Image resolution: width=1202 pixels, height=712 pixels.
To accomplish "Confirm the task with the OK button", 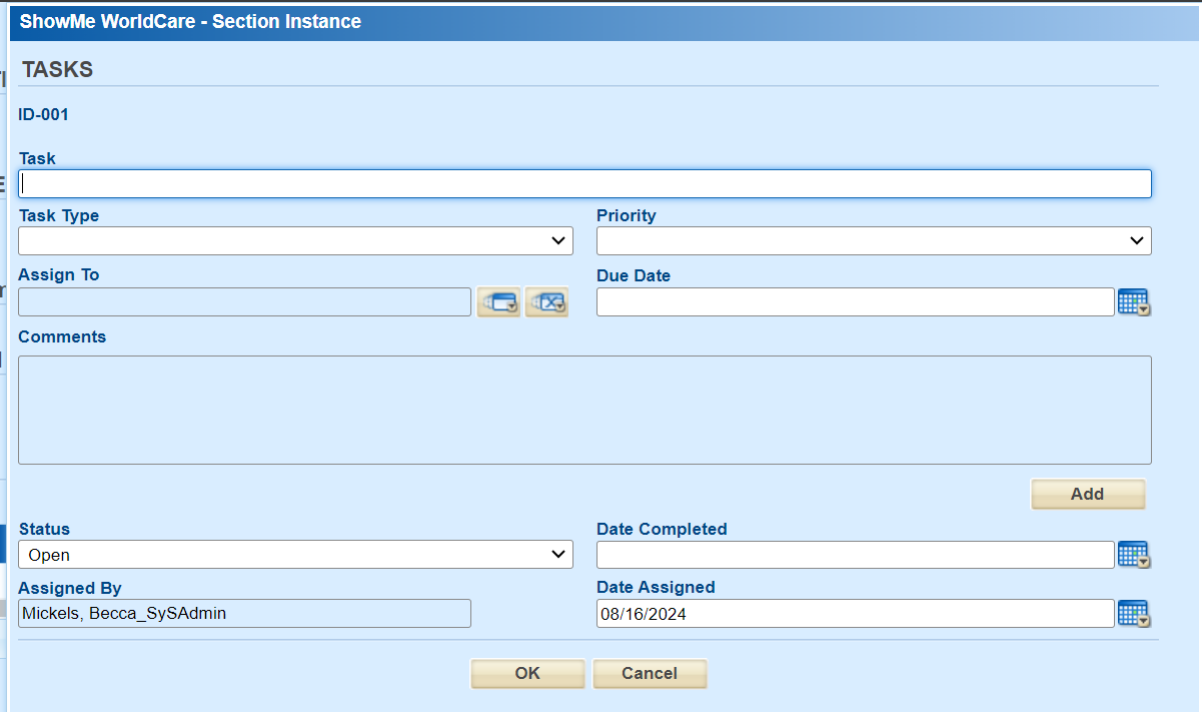I will 528,674.
